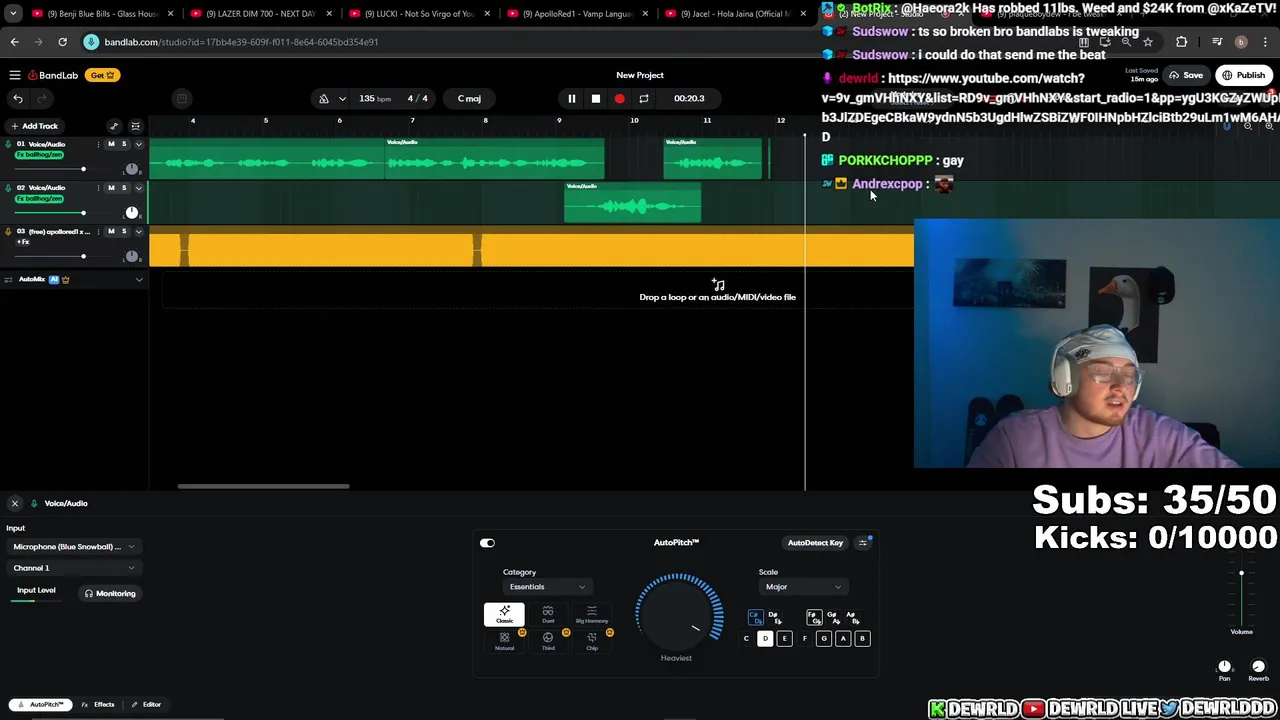
Task: Pause playback
Action: click(572, 98)
